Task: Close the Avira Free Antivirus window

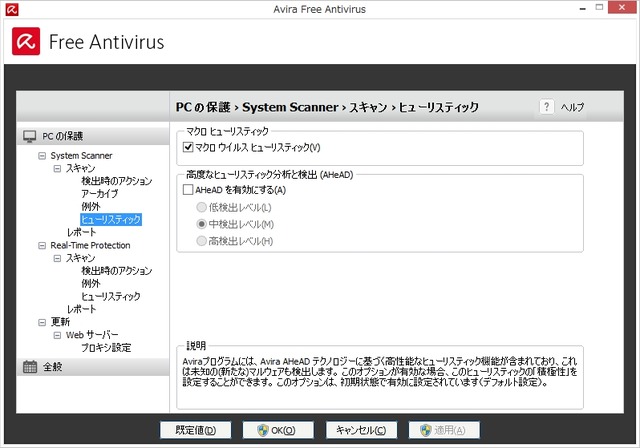Action: coord(622,7)
